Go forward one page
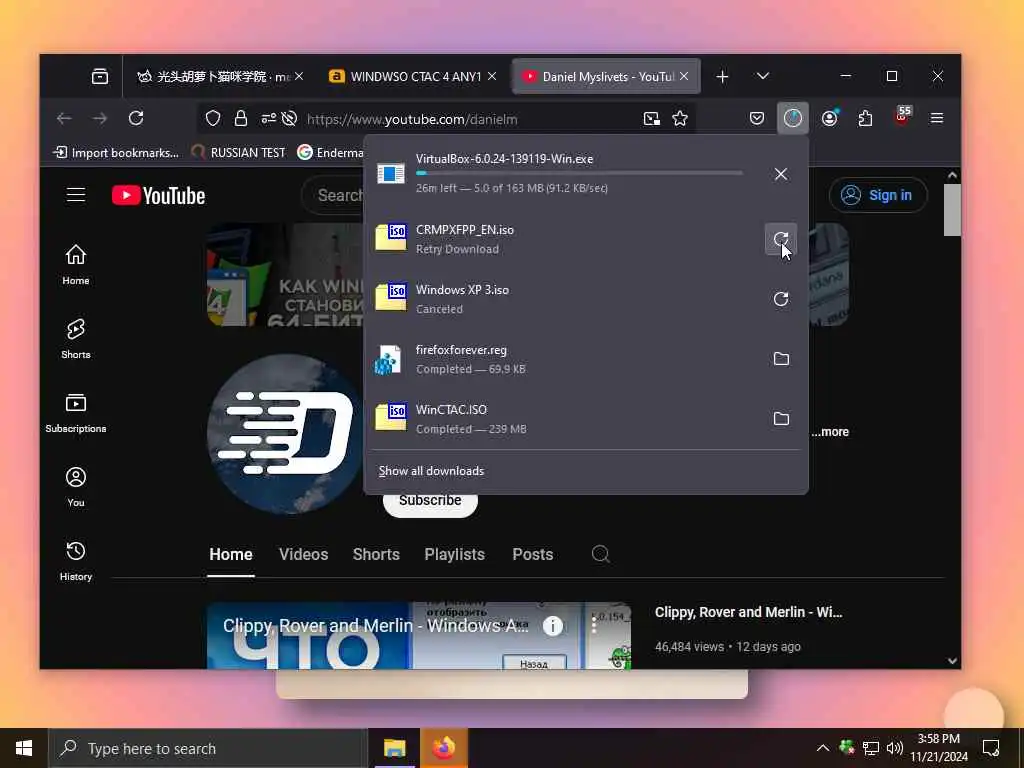The height and width of the screenshot is (768, 1024). pyautogui.click(x=99, y=118)
